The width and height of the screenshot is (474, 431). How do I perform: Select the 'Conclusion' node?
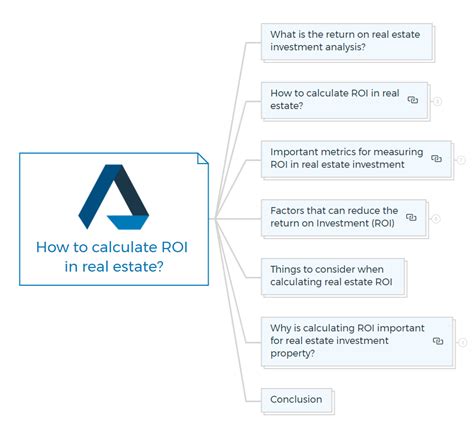(x=296, y=400)
